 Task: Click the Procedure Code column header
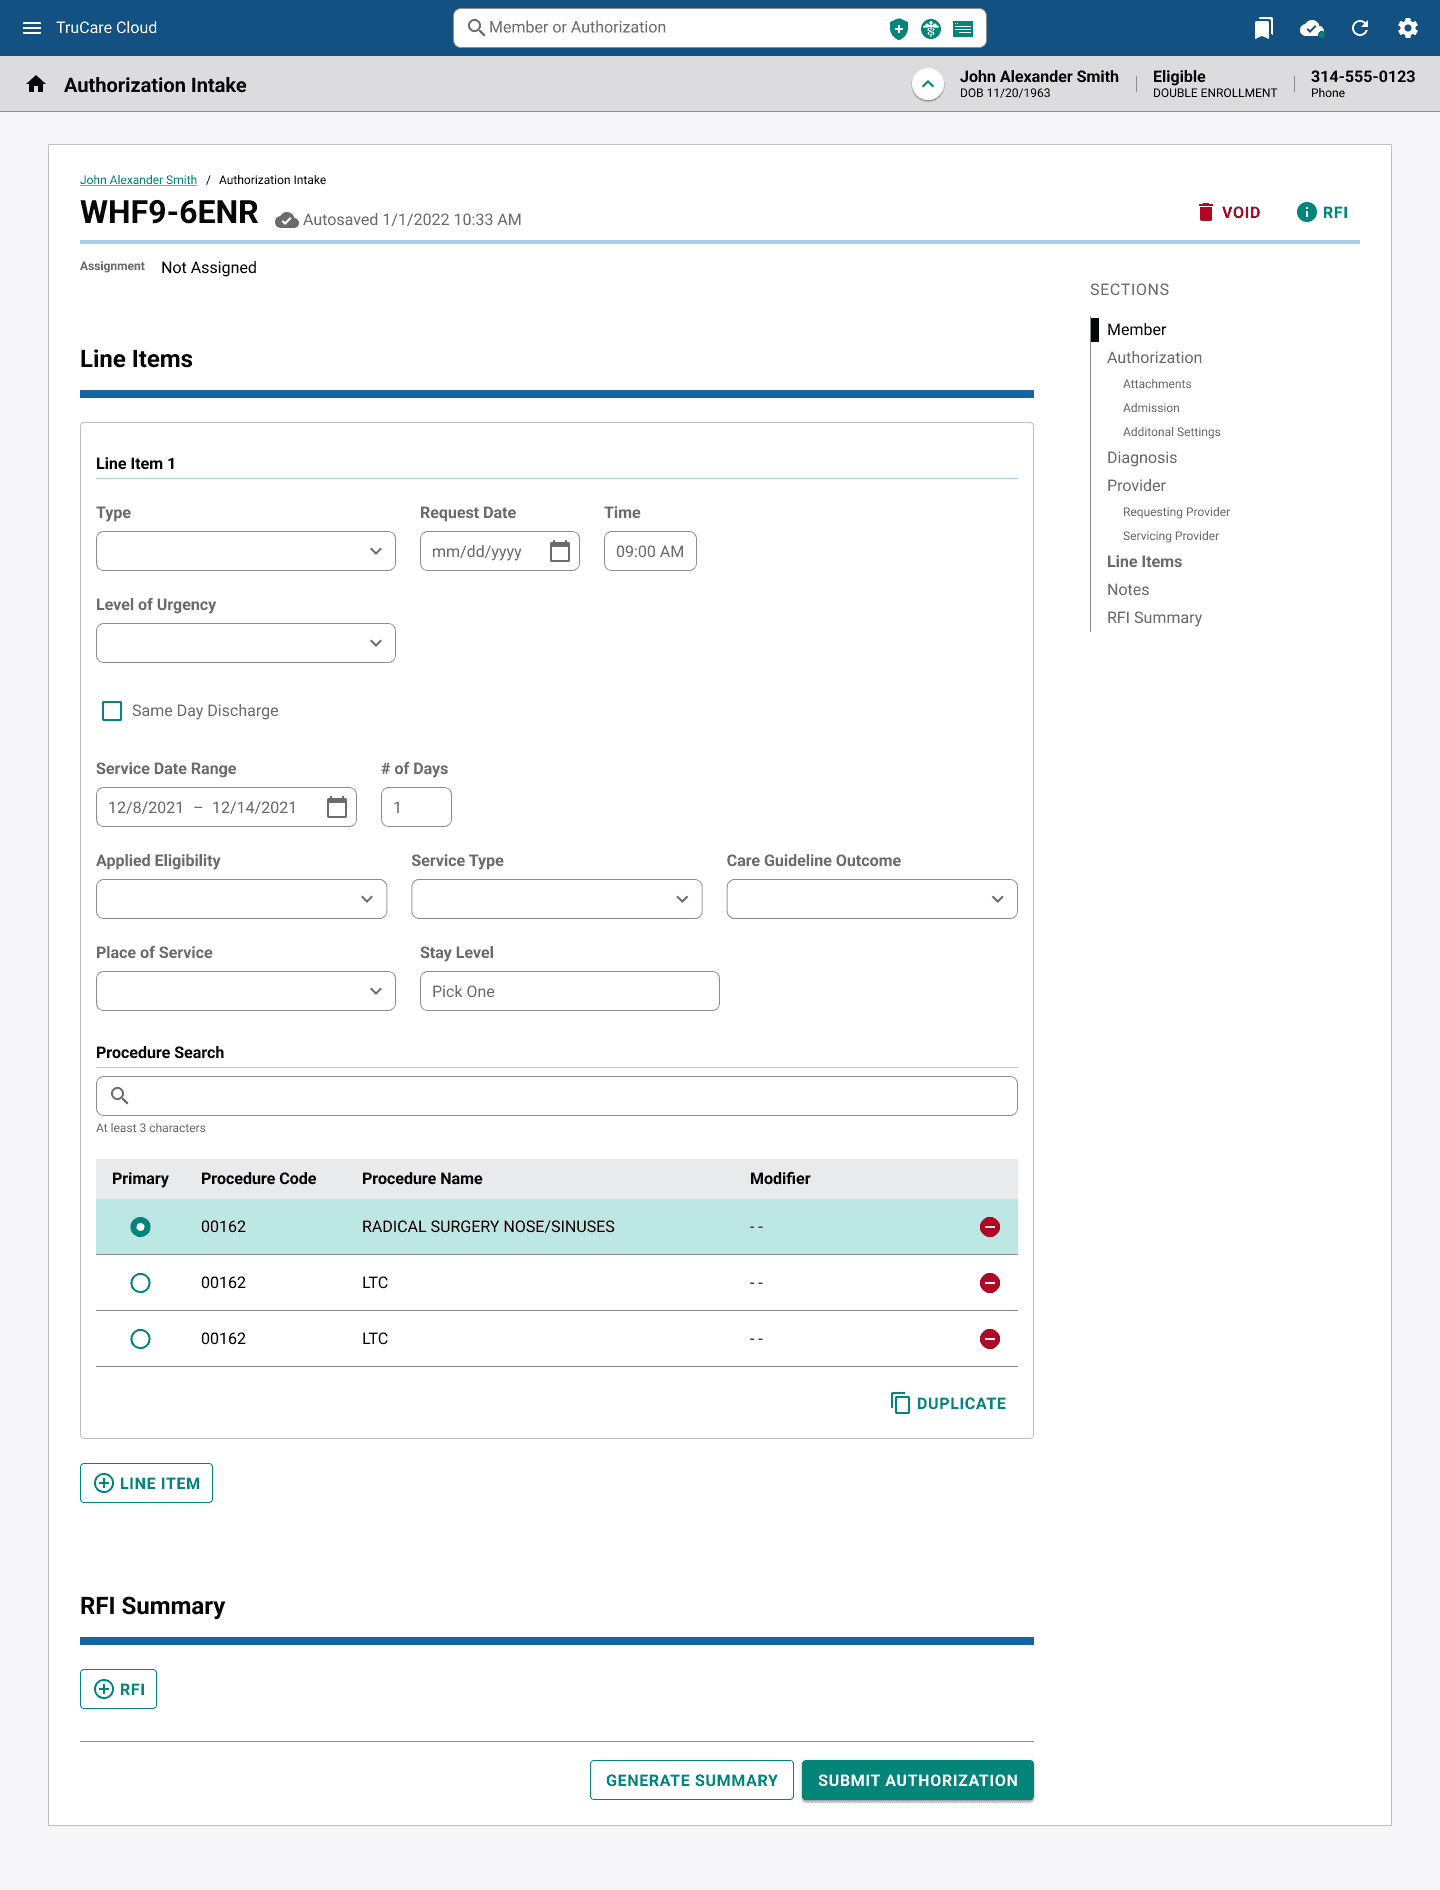click(258, 1179)
